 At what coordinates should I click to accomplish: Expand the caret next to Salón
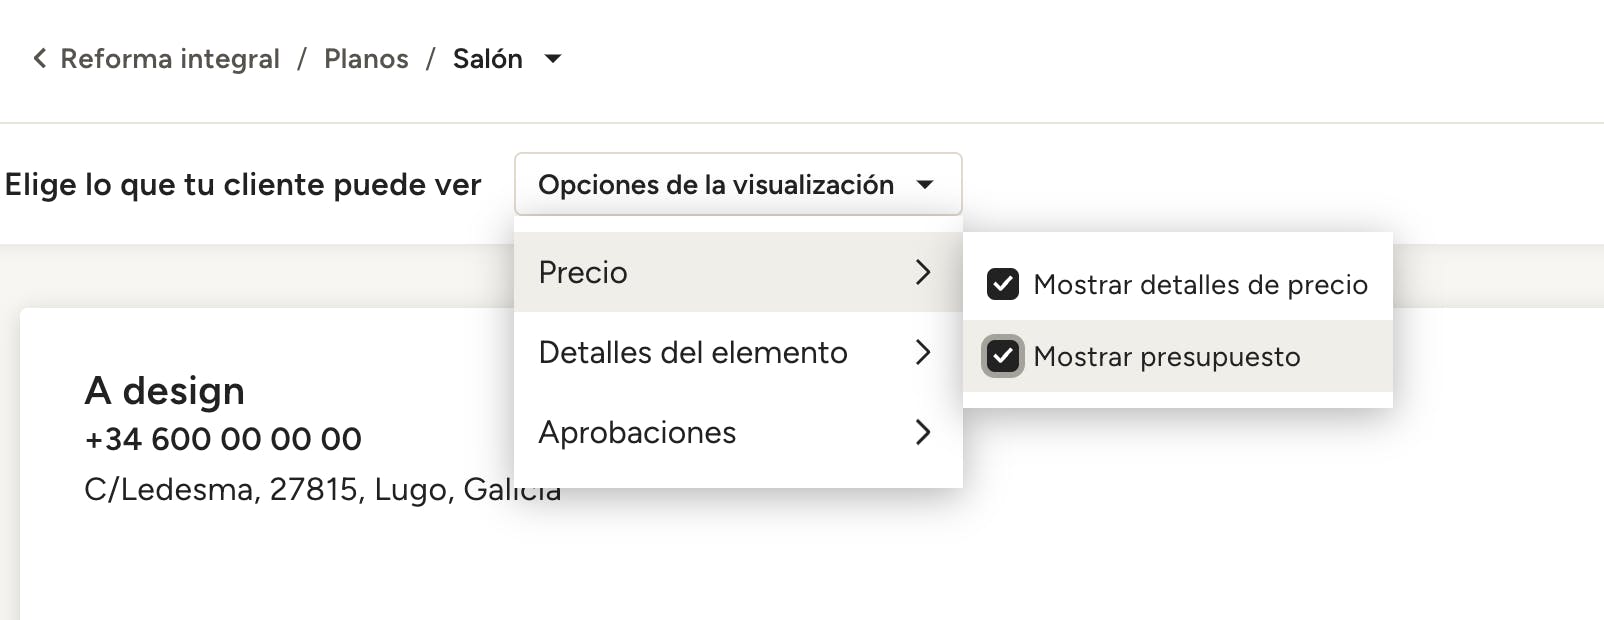pos(552,59)
